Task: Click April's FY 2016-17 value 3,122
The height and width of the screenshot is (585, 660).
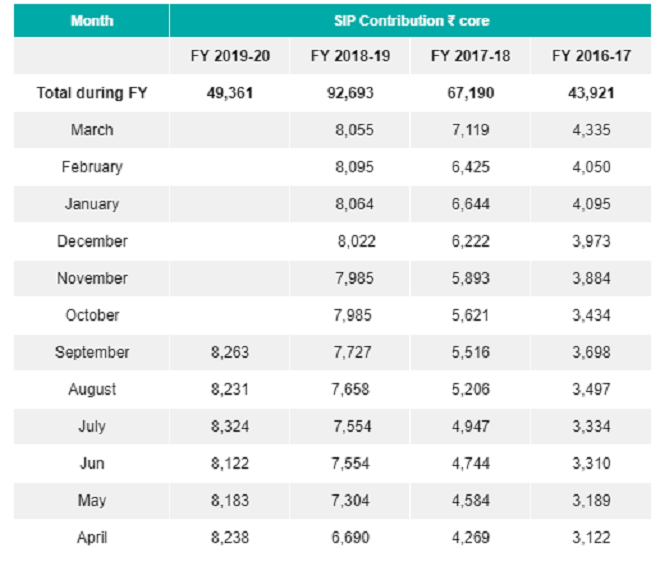Action: click(x=590, y=537)
